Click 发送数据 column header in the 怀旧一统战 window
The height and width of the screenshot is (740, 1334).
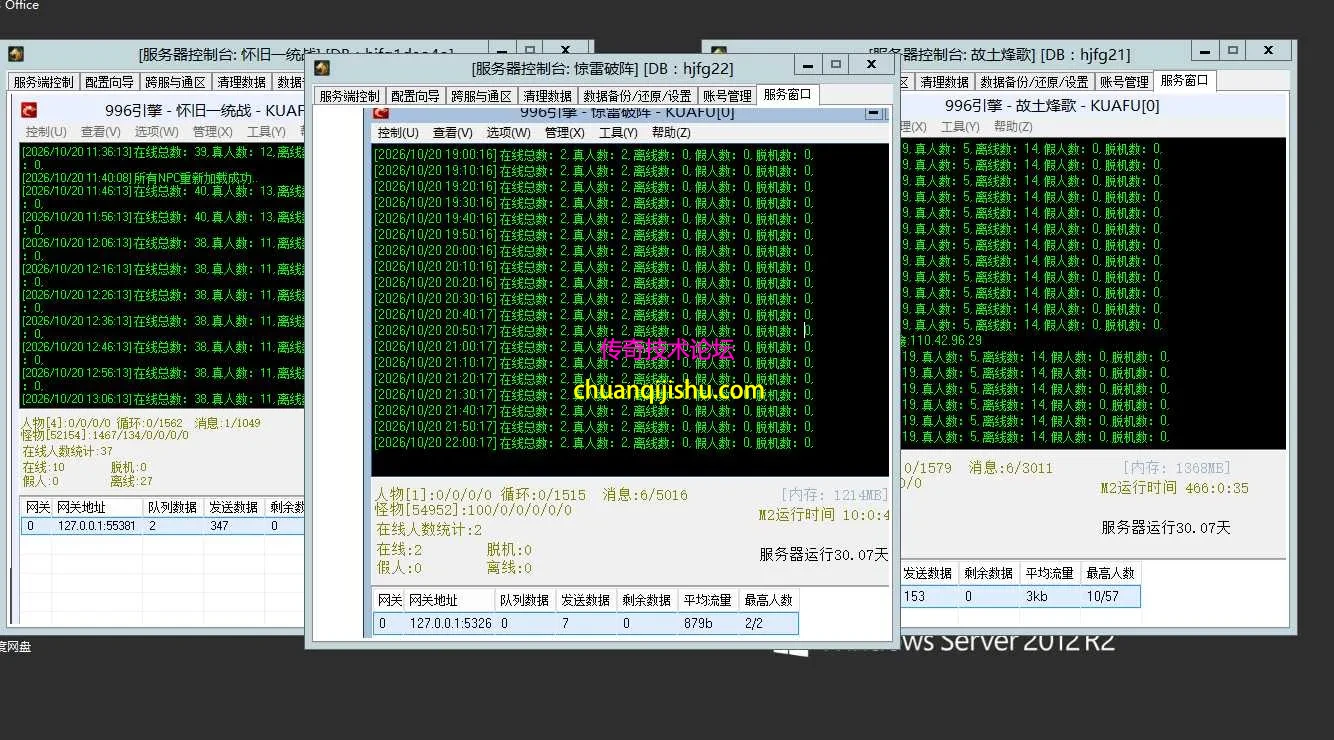[234, 507]
